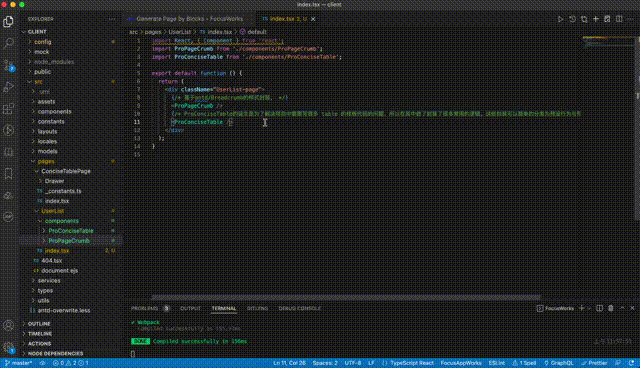Expand the OUTLINE section

pos(39,324)
